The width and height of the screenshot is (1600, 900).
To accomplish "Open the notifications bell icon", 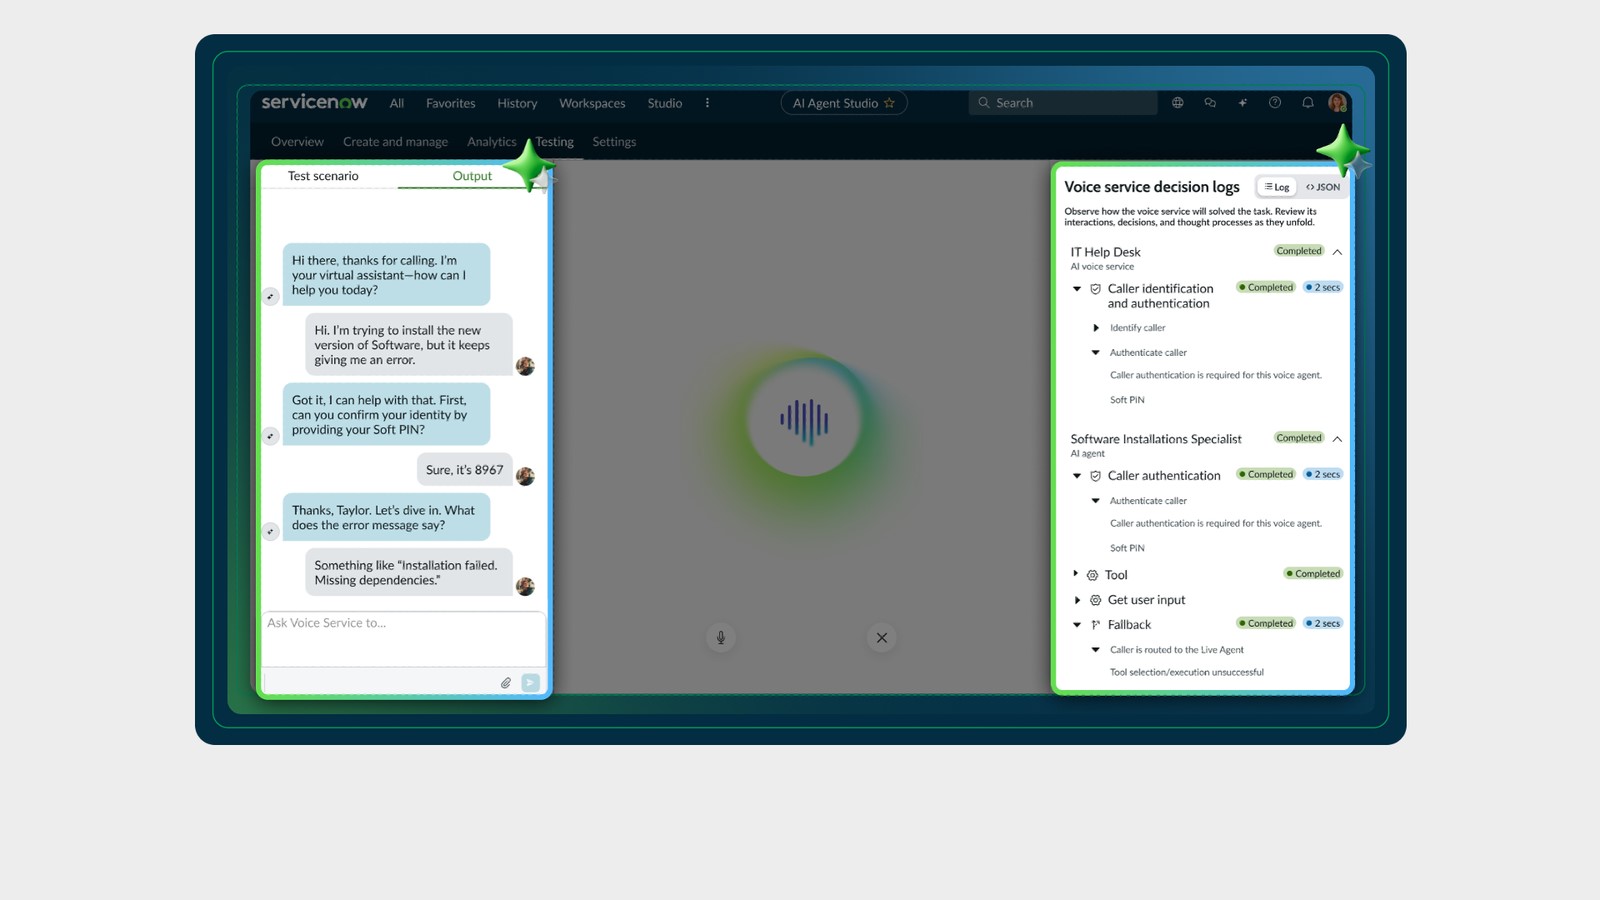I will tap(1307, 103).
